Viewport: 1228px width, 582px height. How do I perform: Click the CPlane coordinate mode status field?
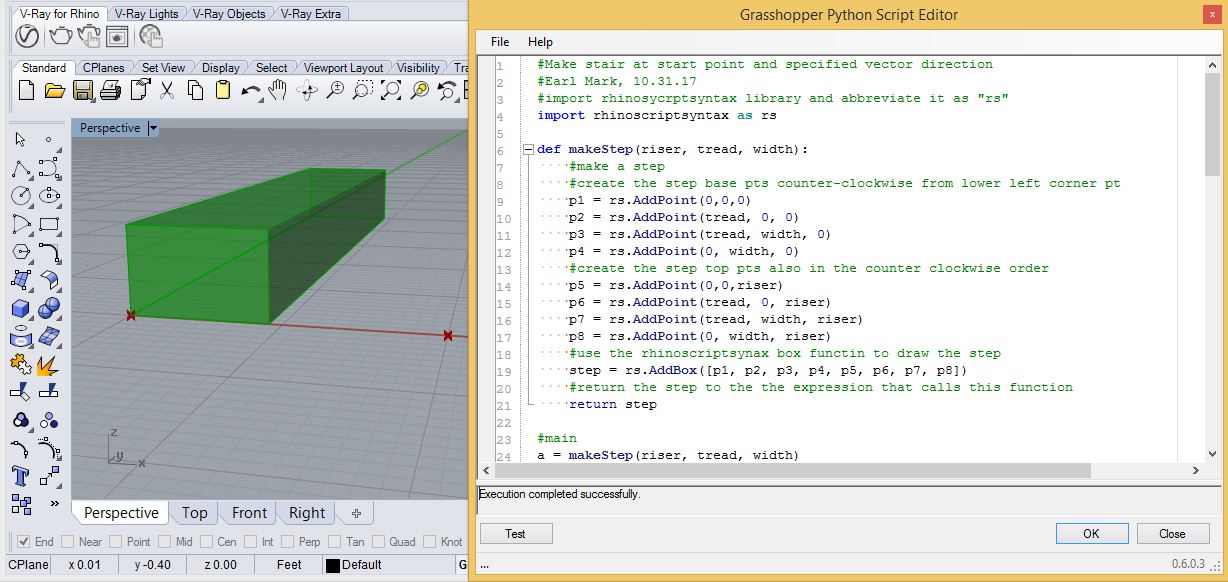coord(26,566)
